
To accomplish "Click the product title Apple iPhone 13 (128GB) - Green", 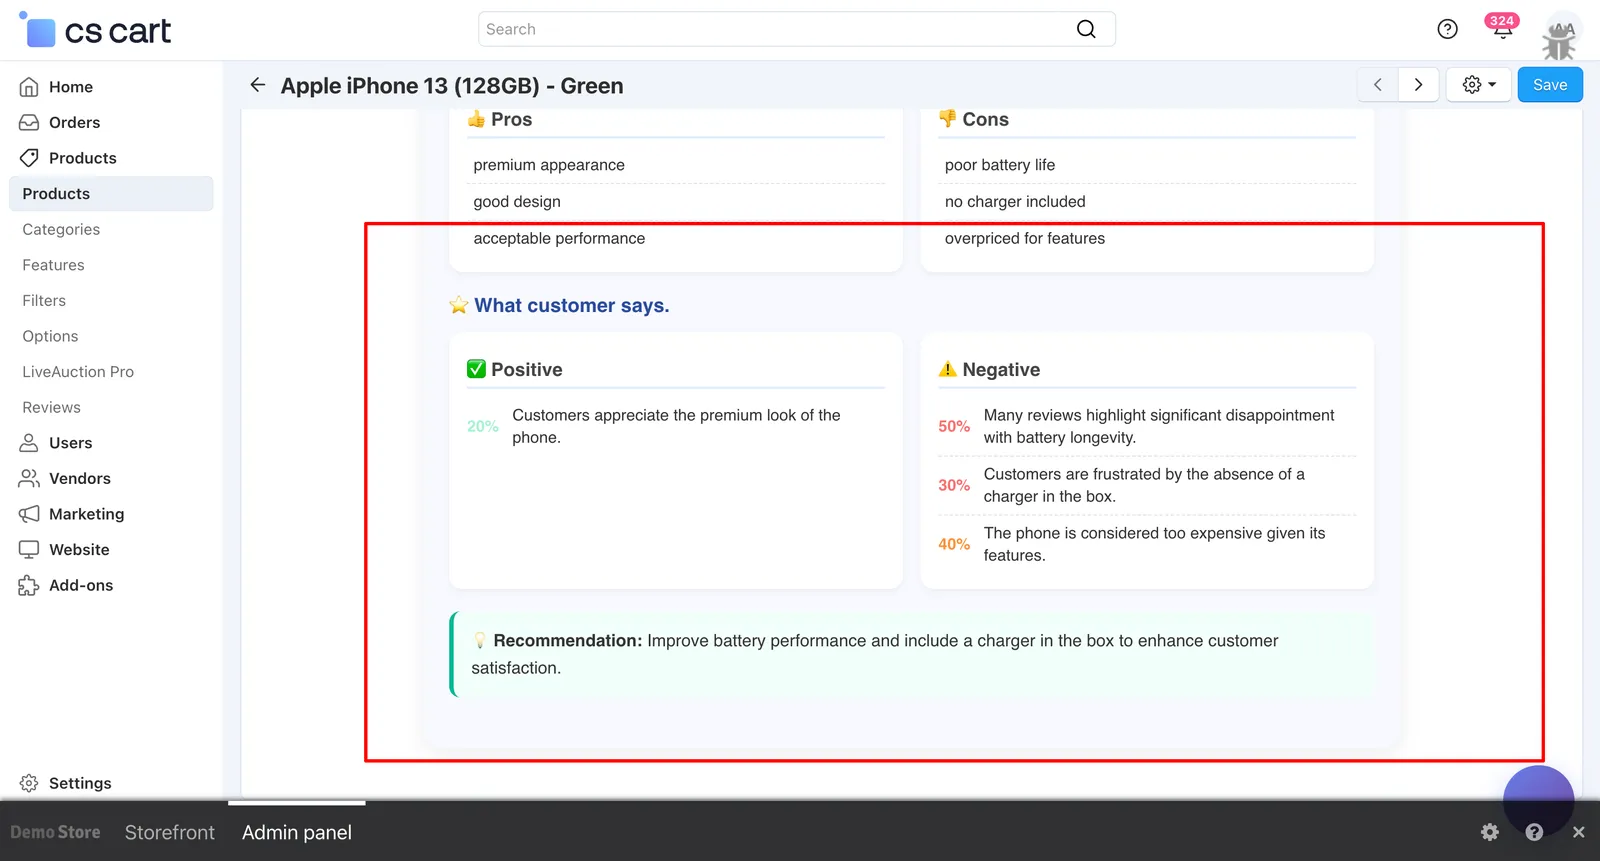I will 452,86.
